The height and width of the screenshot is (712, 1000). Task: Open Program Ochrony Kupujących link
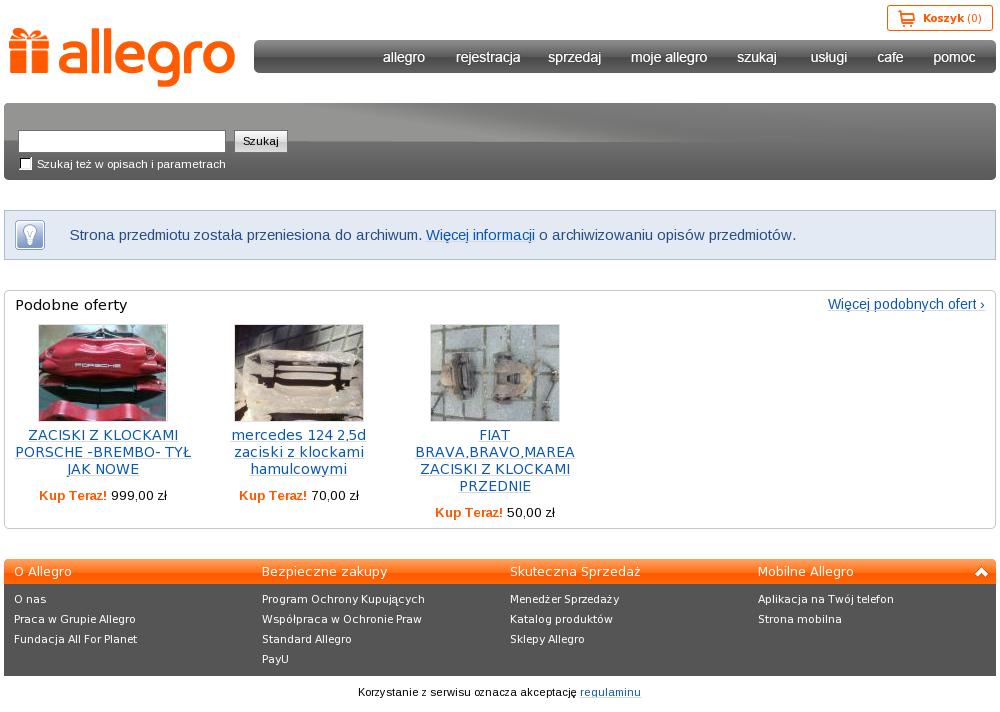(343, 599)
